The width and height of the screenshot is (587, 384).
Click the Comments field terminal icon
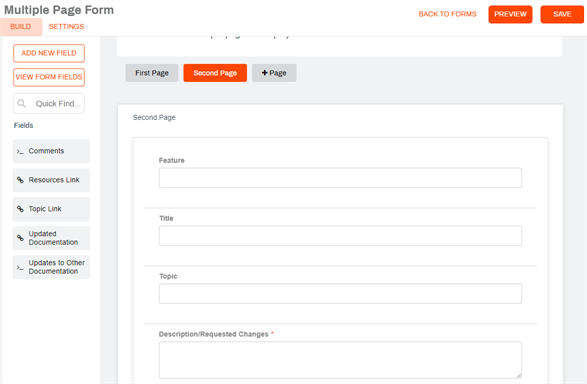coord(20,152)
